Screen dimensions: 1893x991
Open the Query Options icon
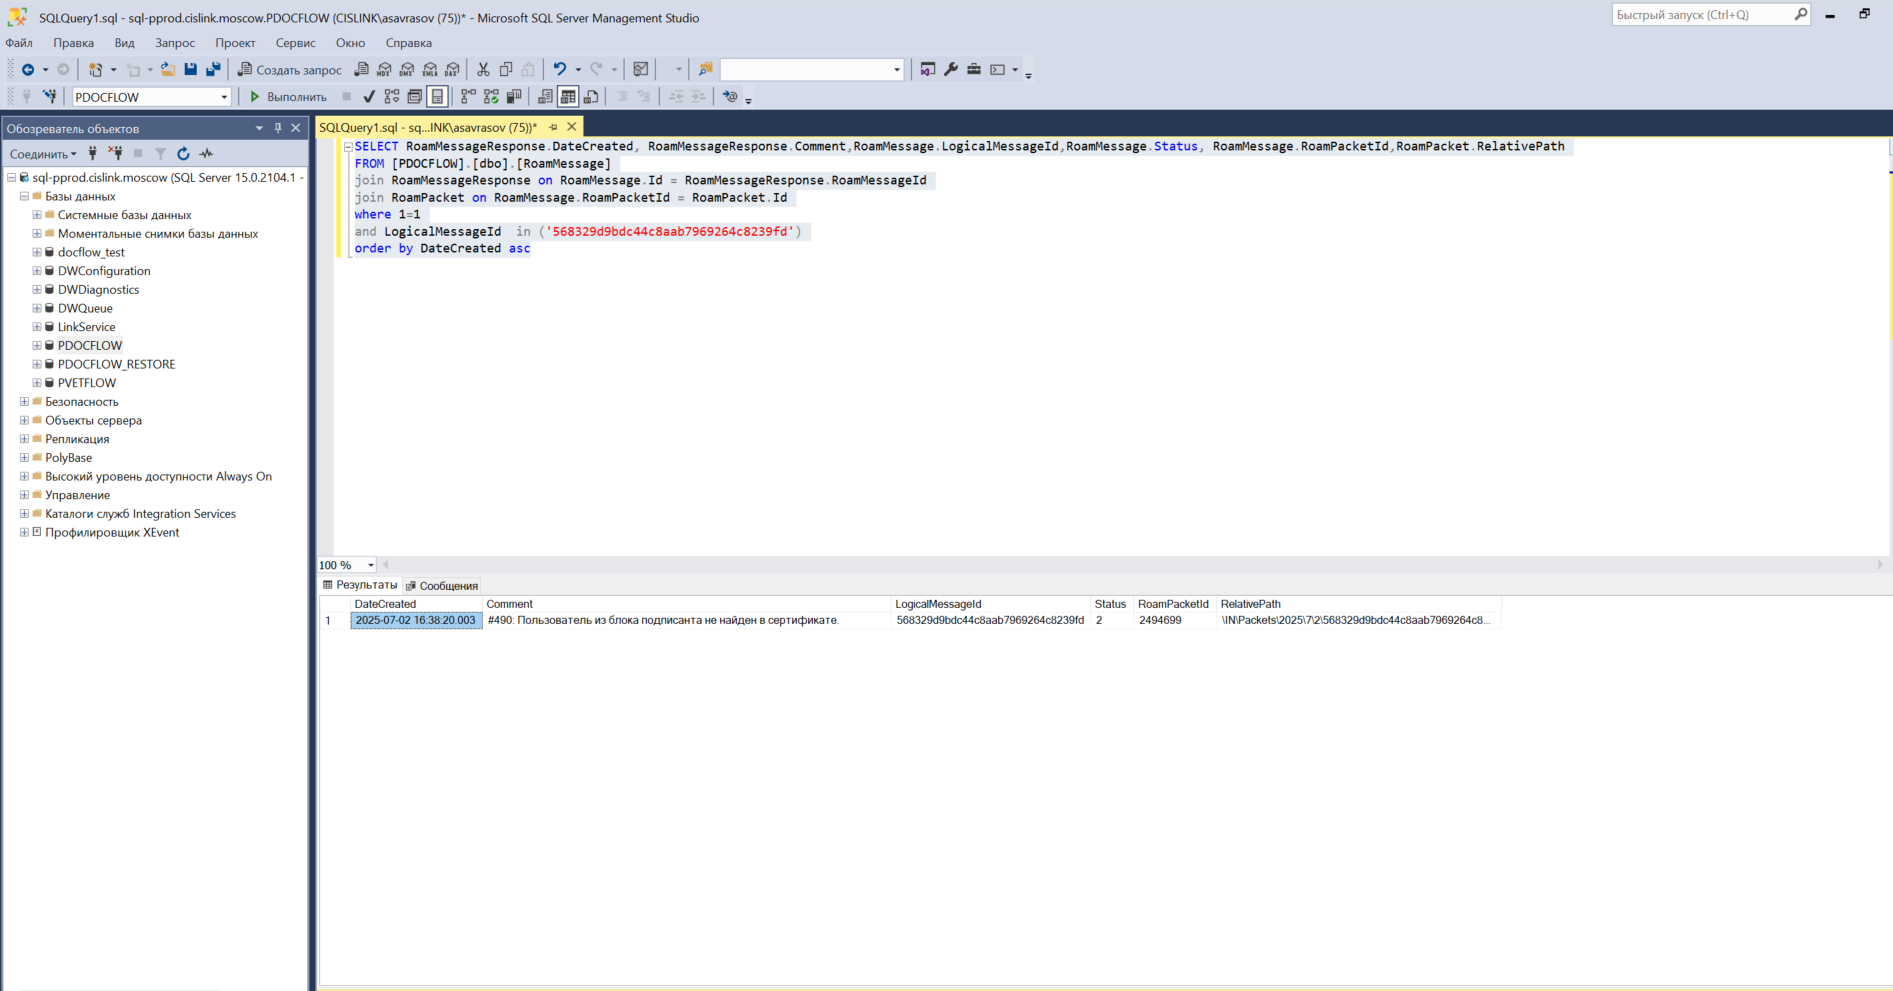pos(414,97)
